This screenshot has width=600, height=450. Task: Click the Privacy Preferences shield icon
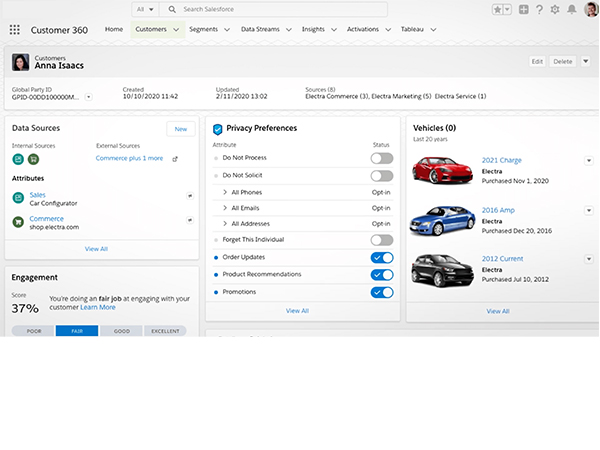point(217,129)
